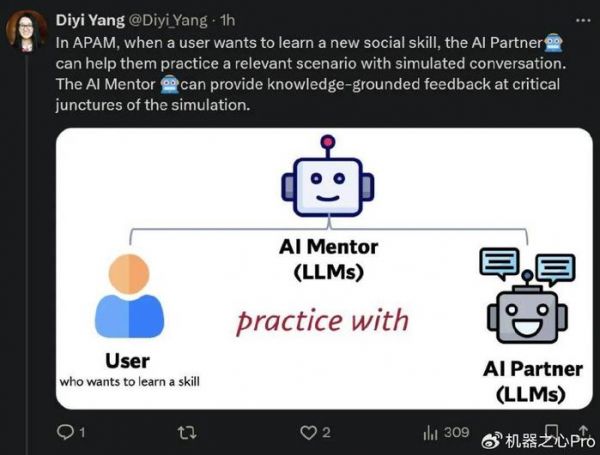
Task: View tweet analytics bar chart icon
Action: coord(430,433)
